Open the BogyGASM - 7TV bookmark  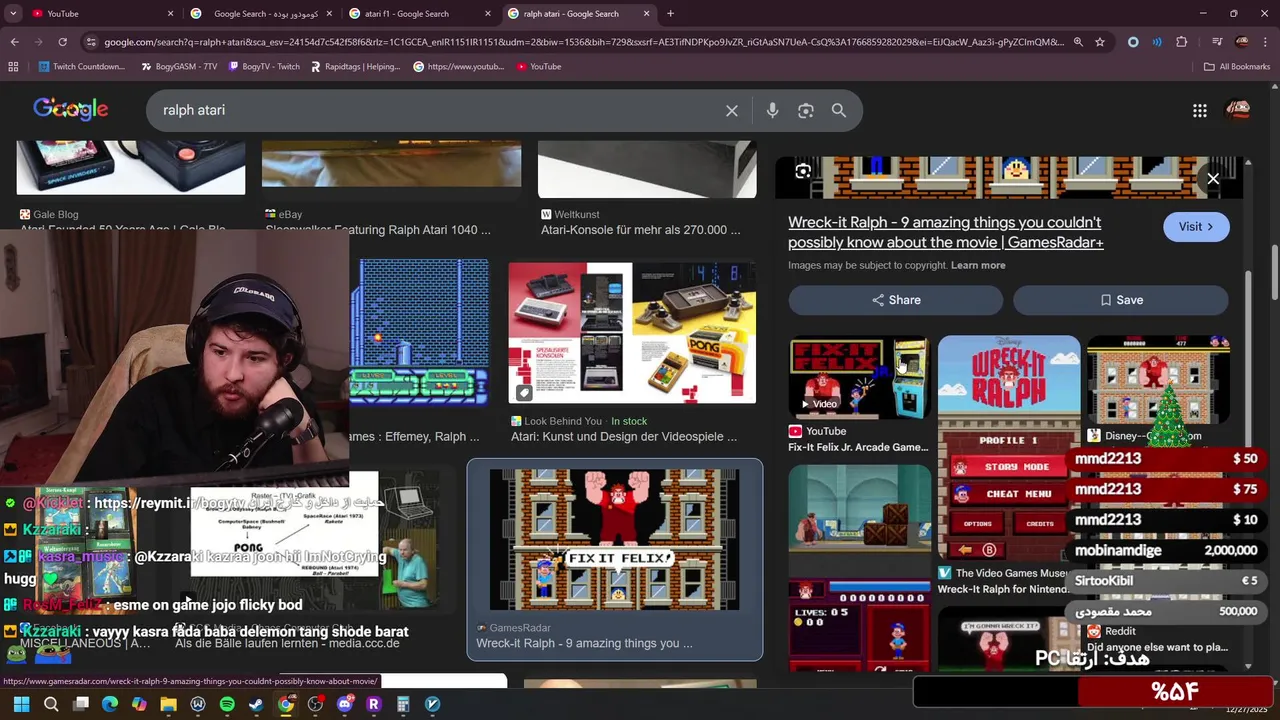tap(179, 66)
